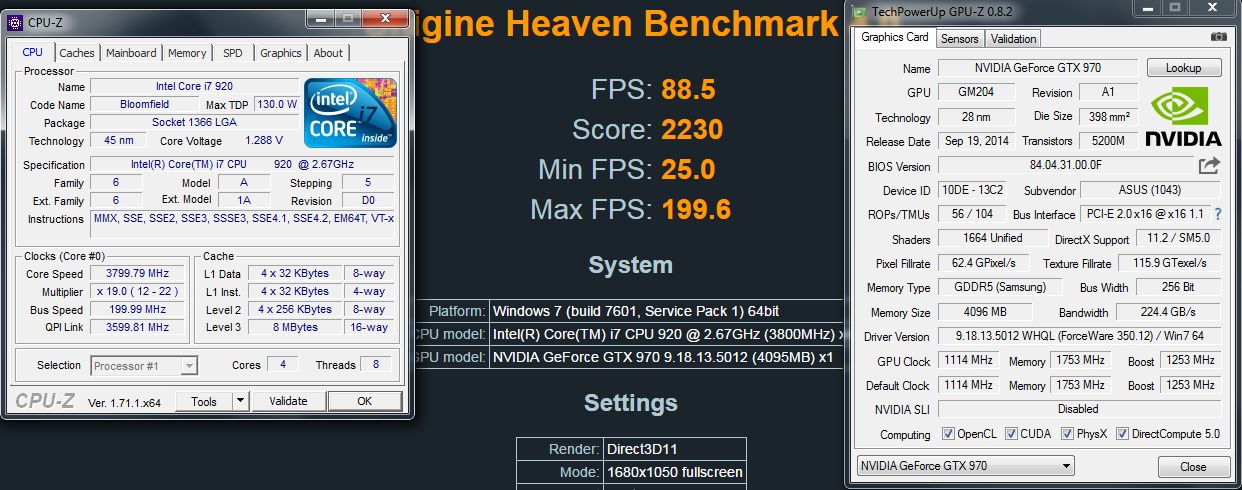
Task: Click the Heaven Benchmark Score value 2230
Action: [x=692, y=130]
